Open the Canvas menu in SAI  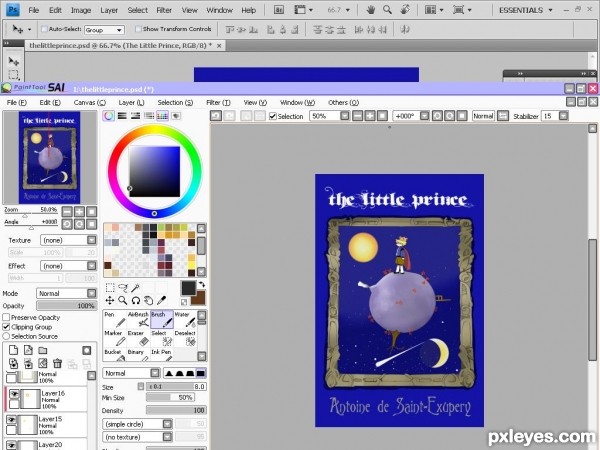(x=90, y=103)
